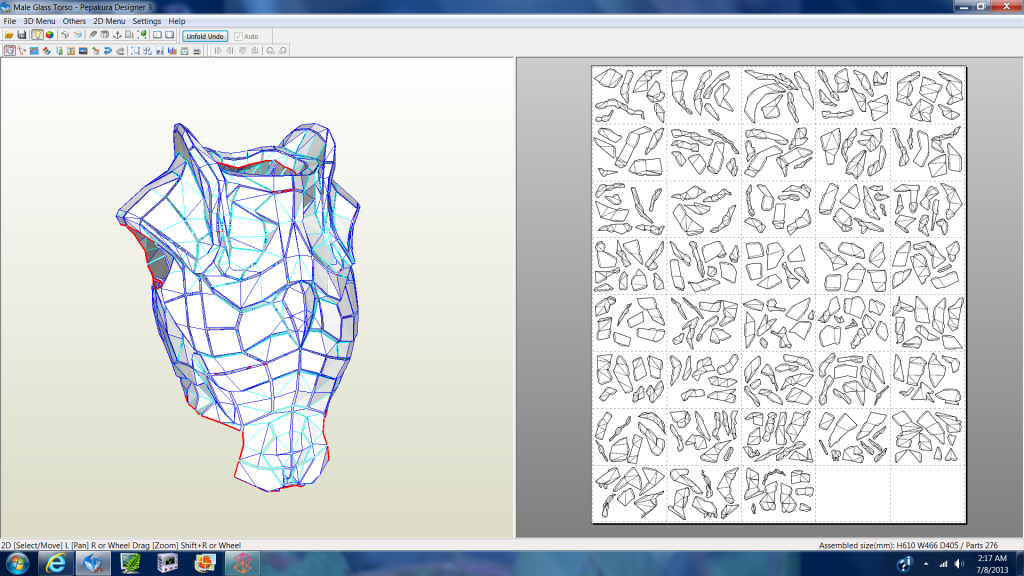Click the grey back arrow undo icon
The width and height of the screenshot is (1024, 576).
[x=120, y=50]
